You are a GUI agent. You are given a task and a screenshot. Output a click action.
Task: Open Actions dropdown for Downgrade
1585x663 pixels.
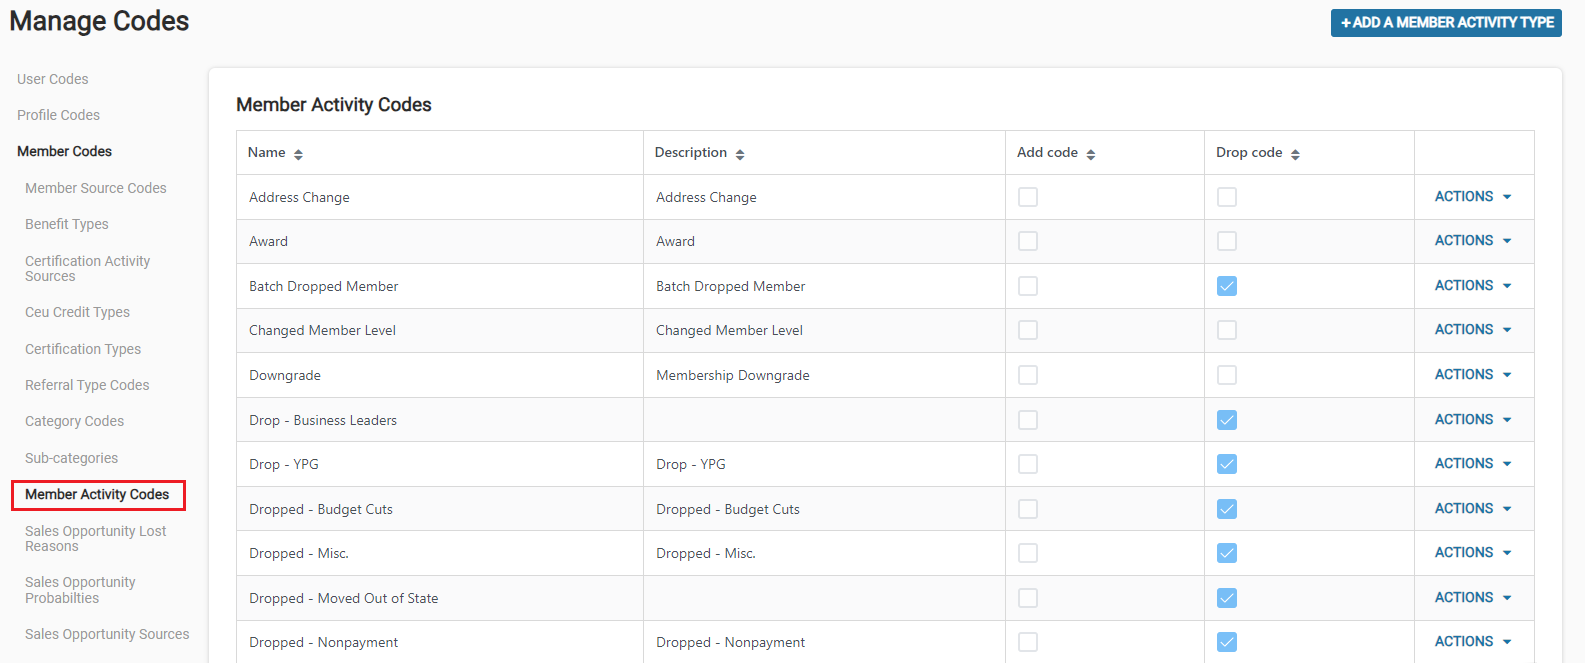[1473, 375]
